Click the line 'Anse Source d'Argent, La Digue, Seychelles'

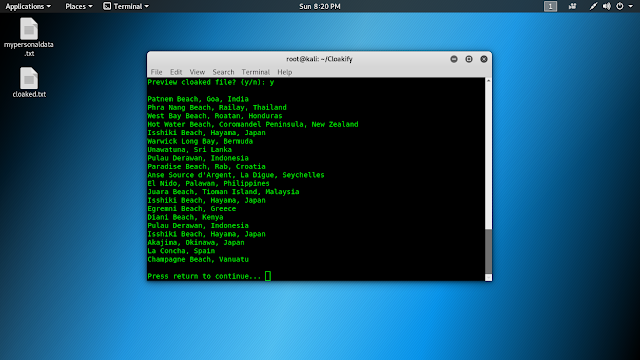tap(236, 175)
